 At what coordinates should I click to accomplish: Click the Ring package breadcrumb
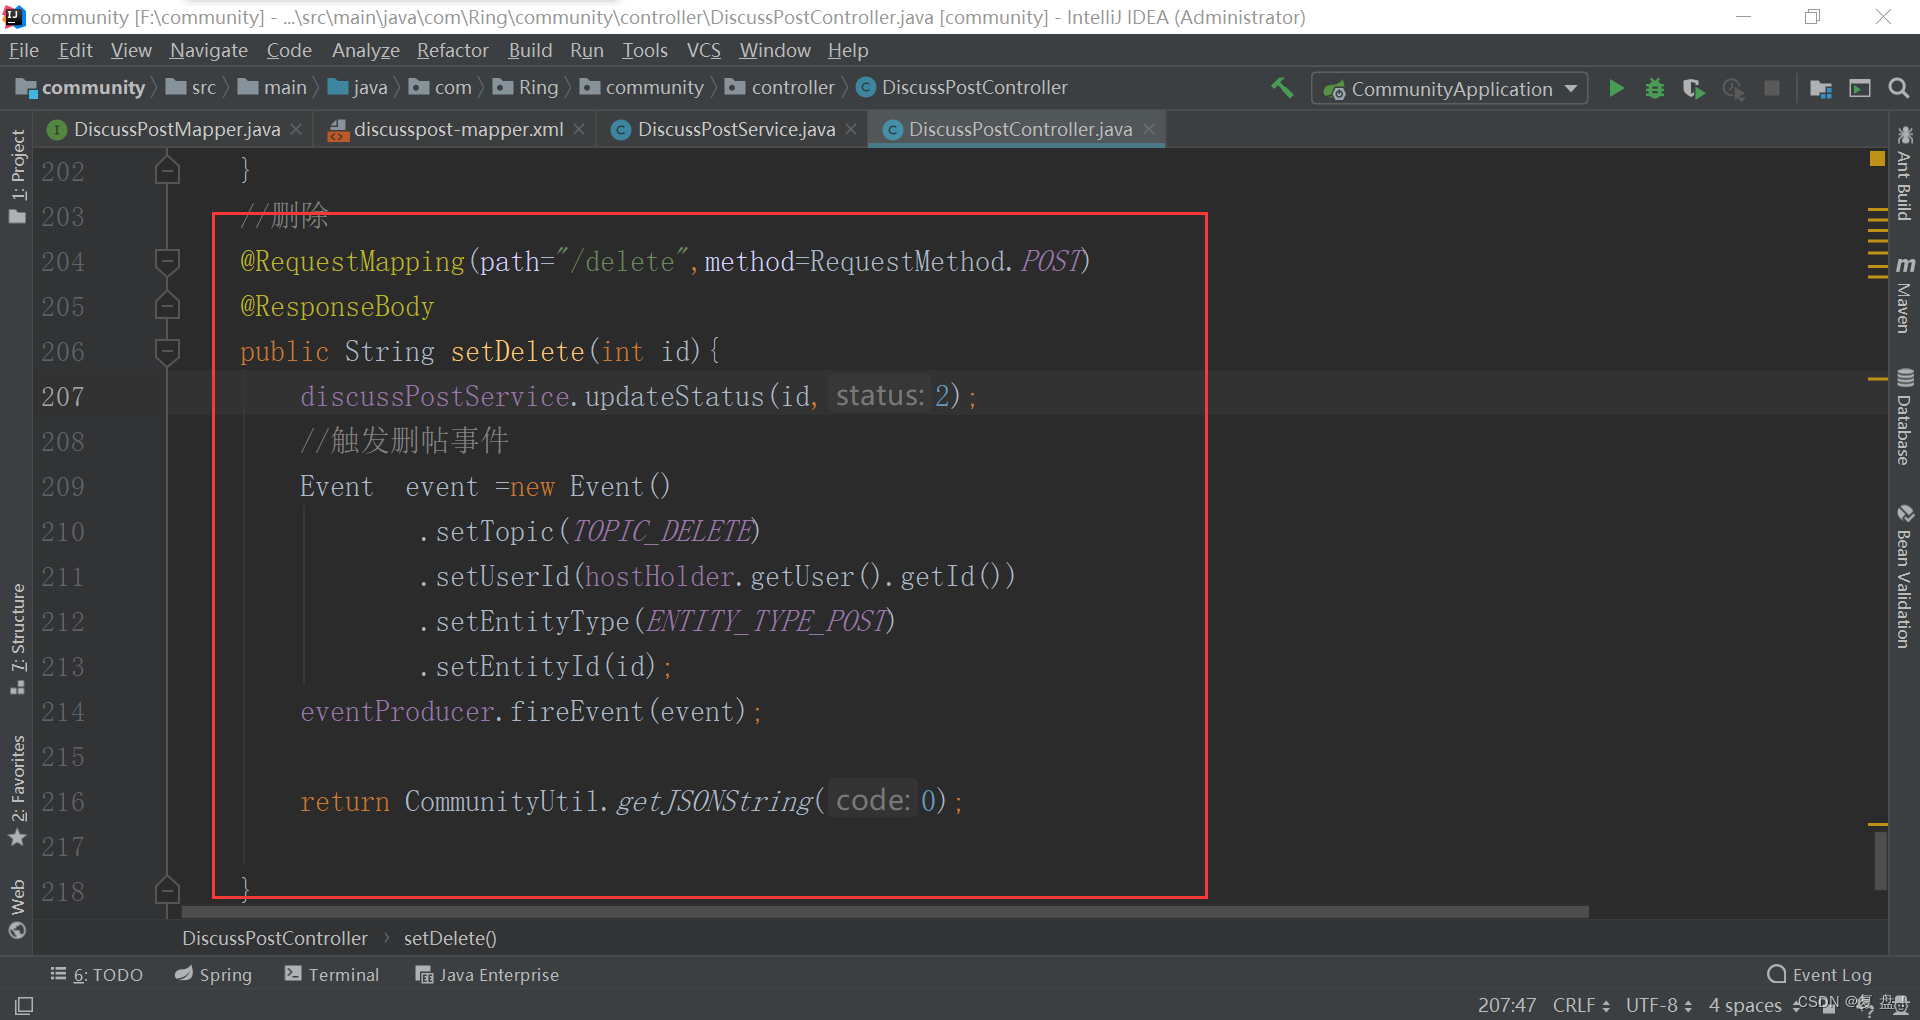[x=526, y=88]
